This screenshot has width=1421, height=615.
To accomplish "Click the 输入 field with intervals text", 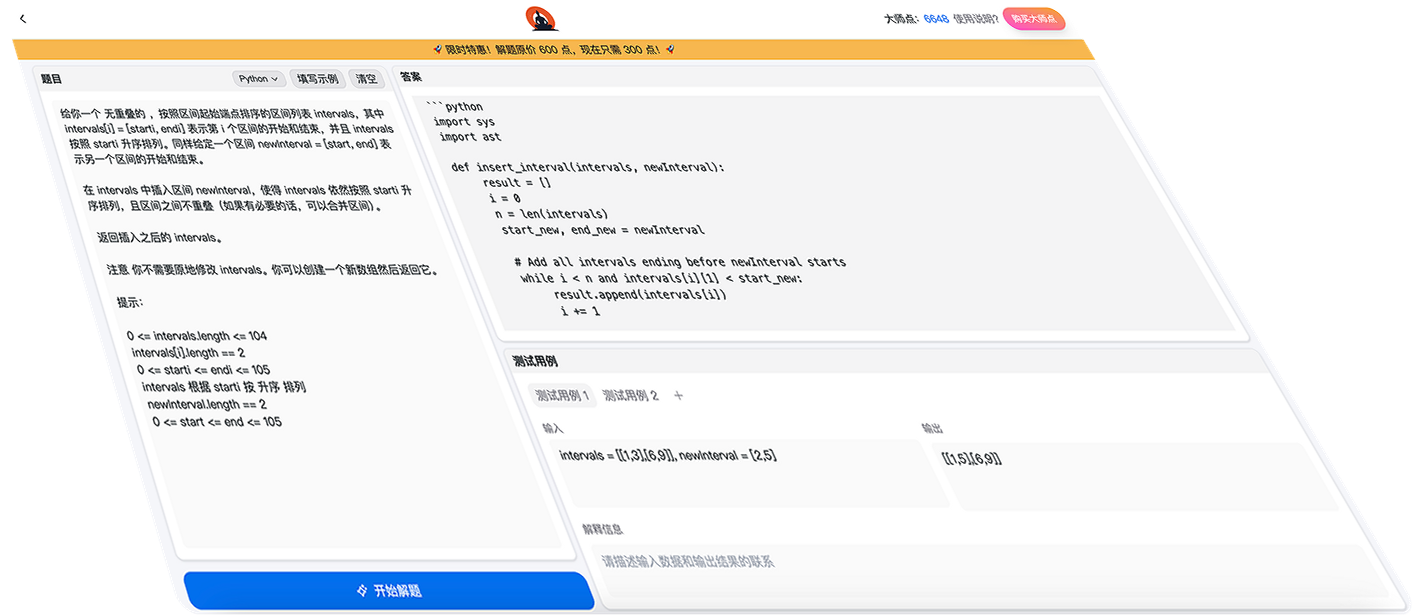I will click(x=750, y=473).
